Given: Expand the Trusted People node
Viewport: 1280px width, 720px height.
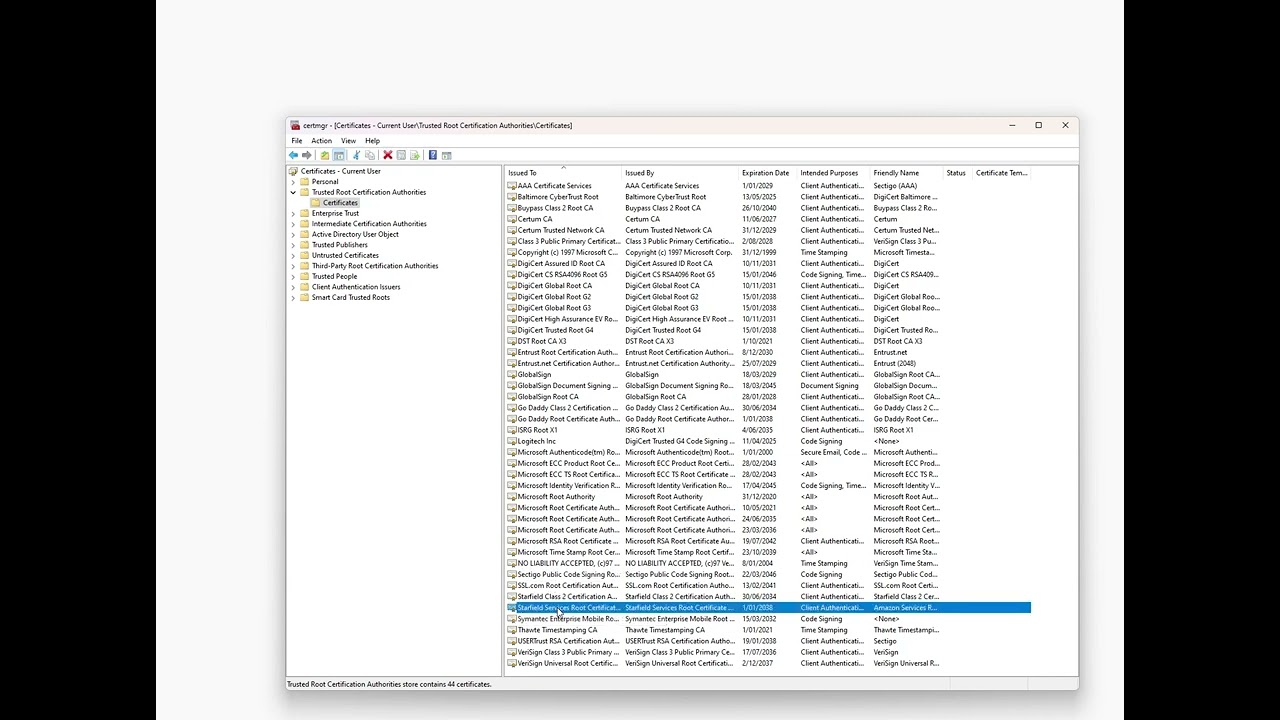Looking at the screenshot, I should pyautogui.click(x=293, y=276).
